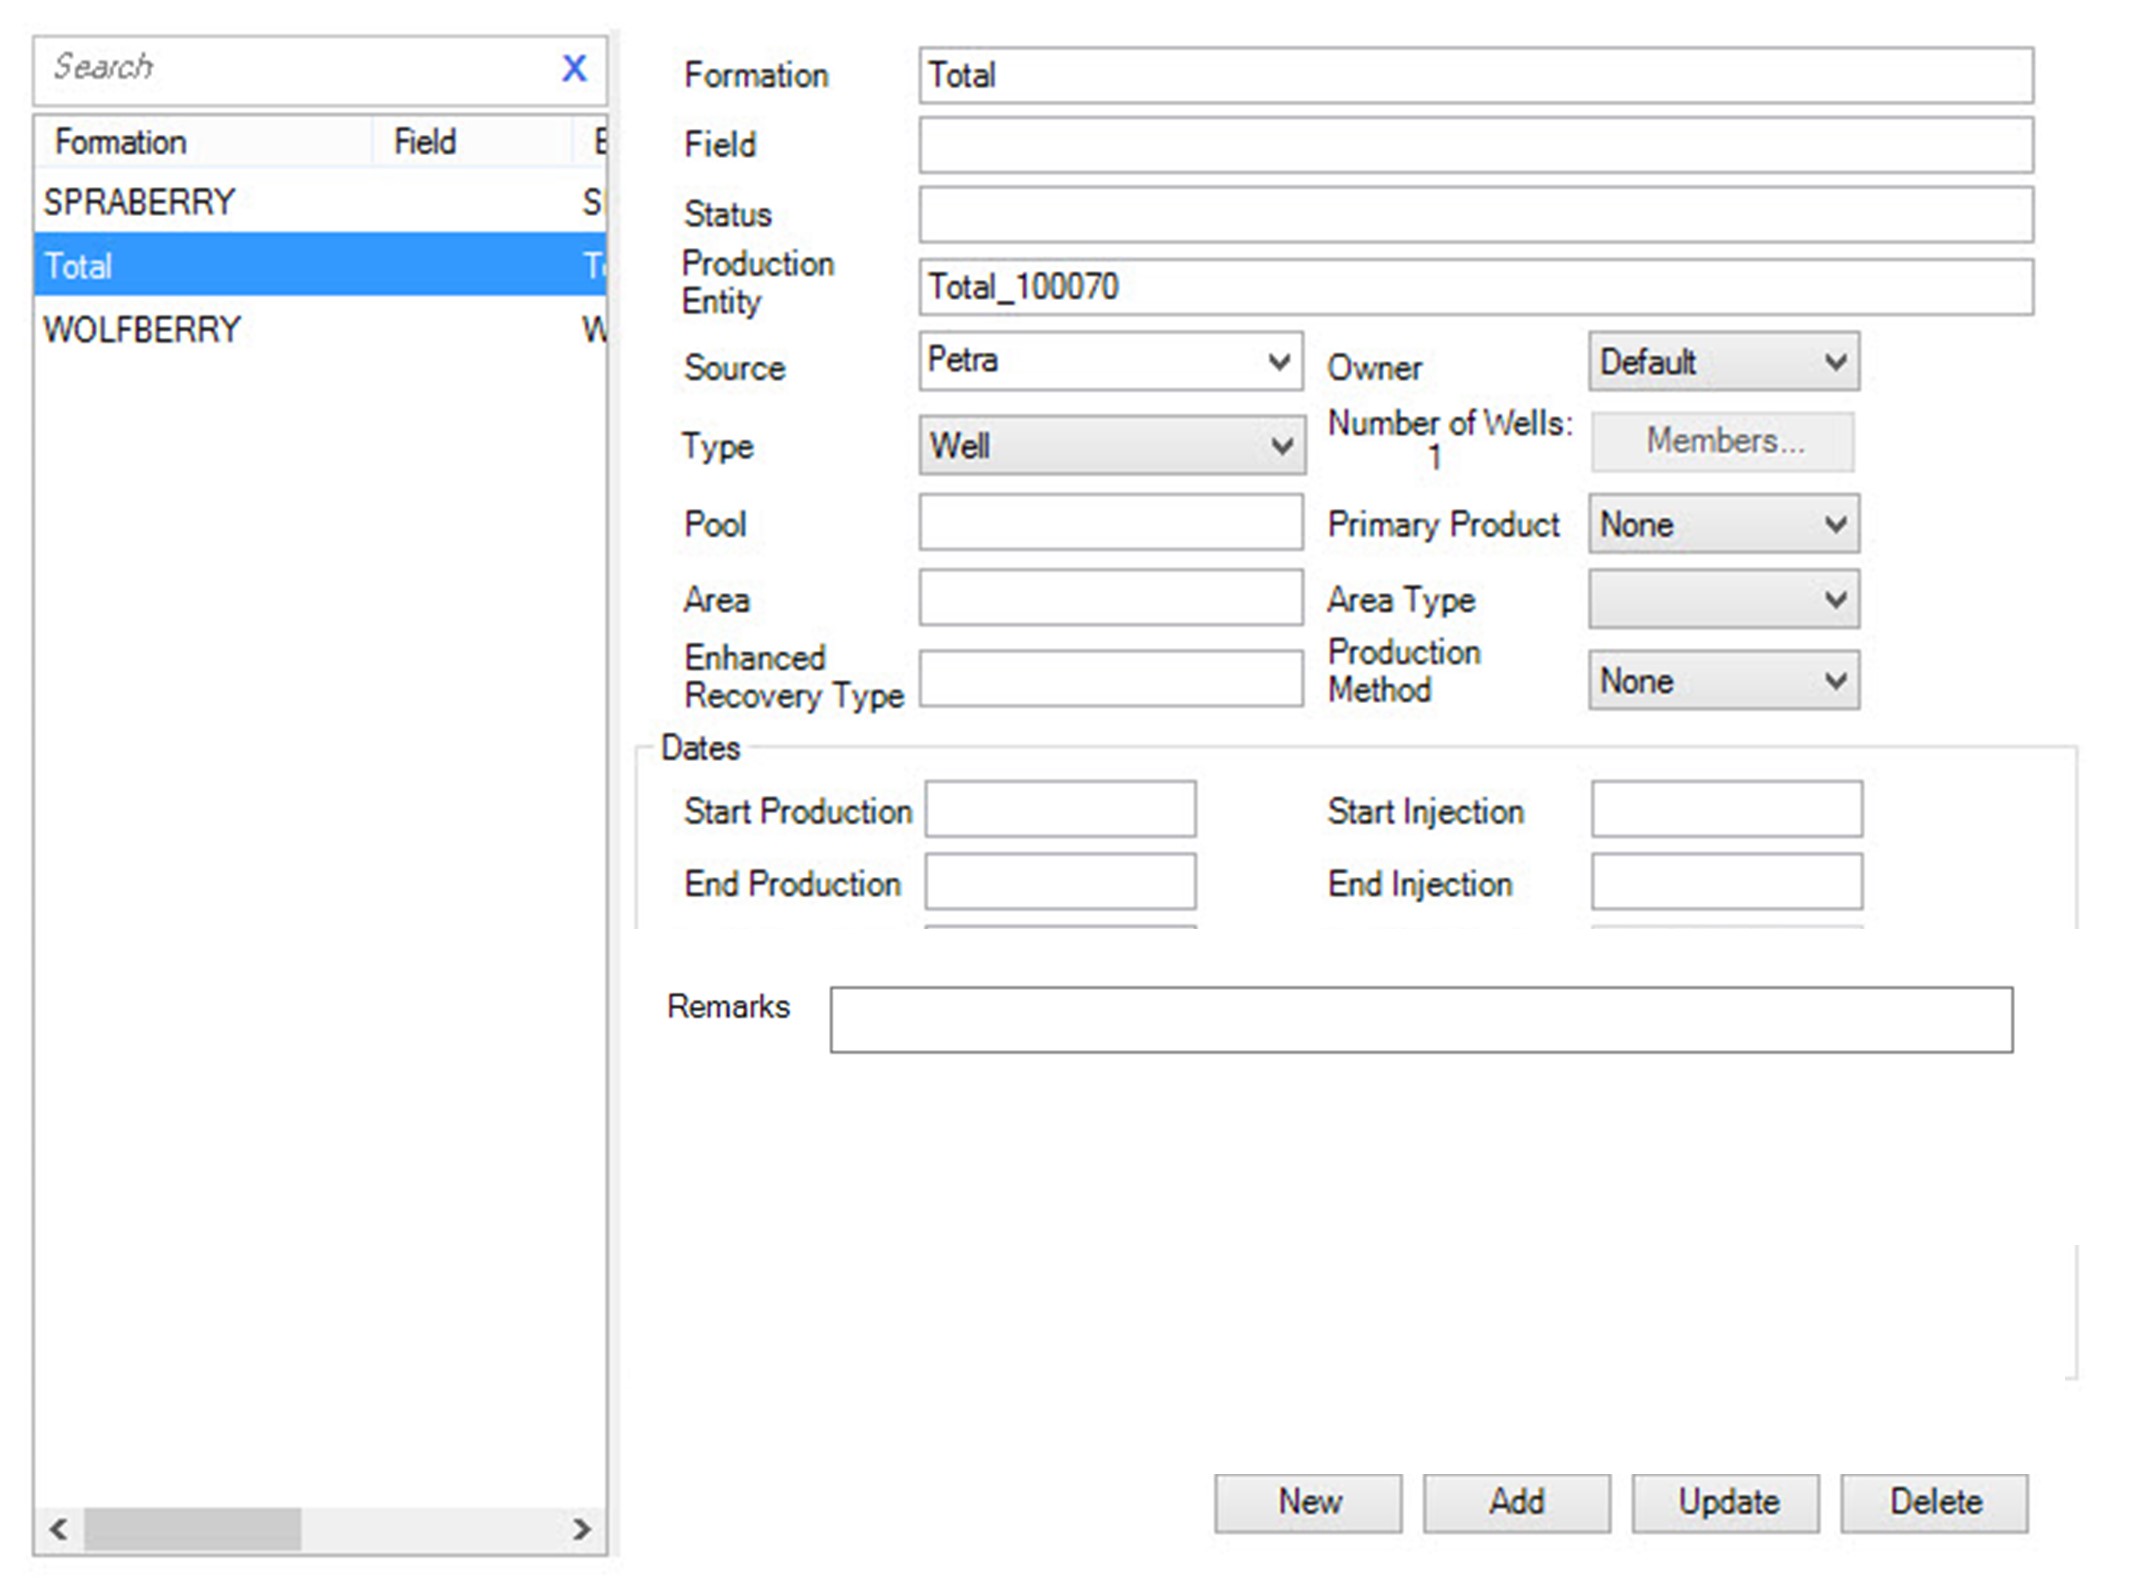Sort by the Field column header
This screenshot has width=2145, height=1583.
coord(425,142)
